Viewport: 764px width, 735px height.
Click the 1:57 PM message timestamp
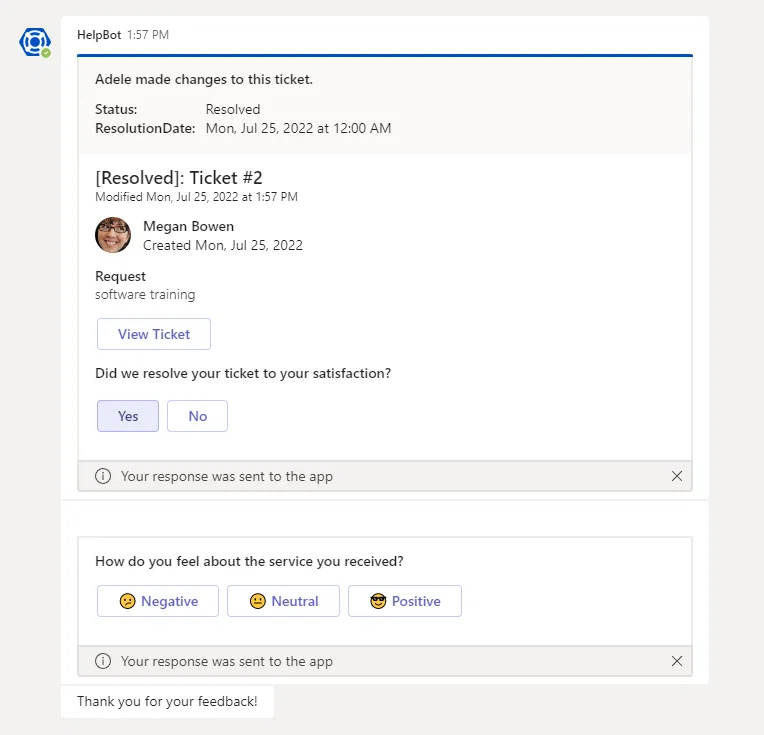click(x=148, y=35)
